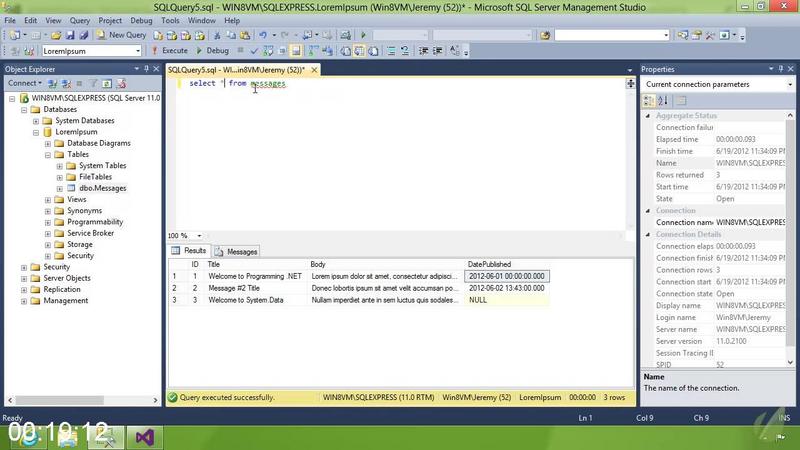Image resolution: width=800 pixels, height=450 pixels.
Task: Close the SQLQuery5.sql tab
Action: click(314, 70)
